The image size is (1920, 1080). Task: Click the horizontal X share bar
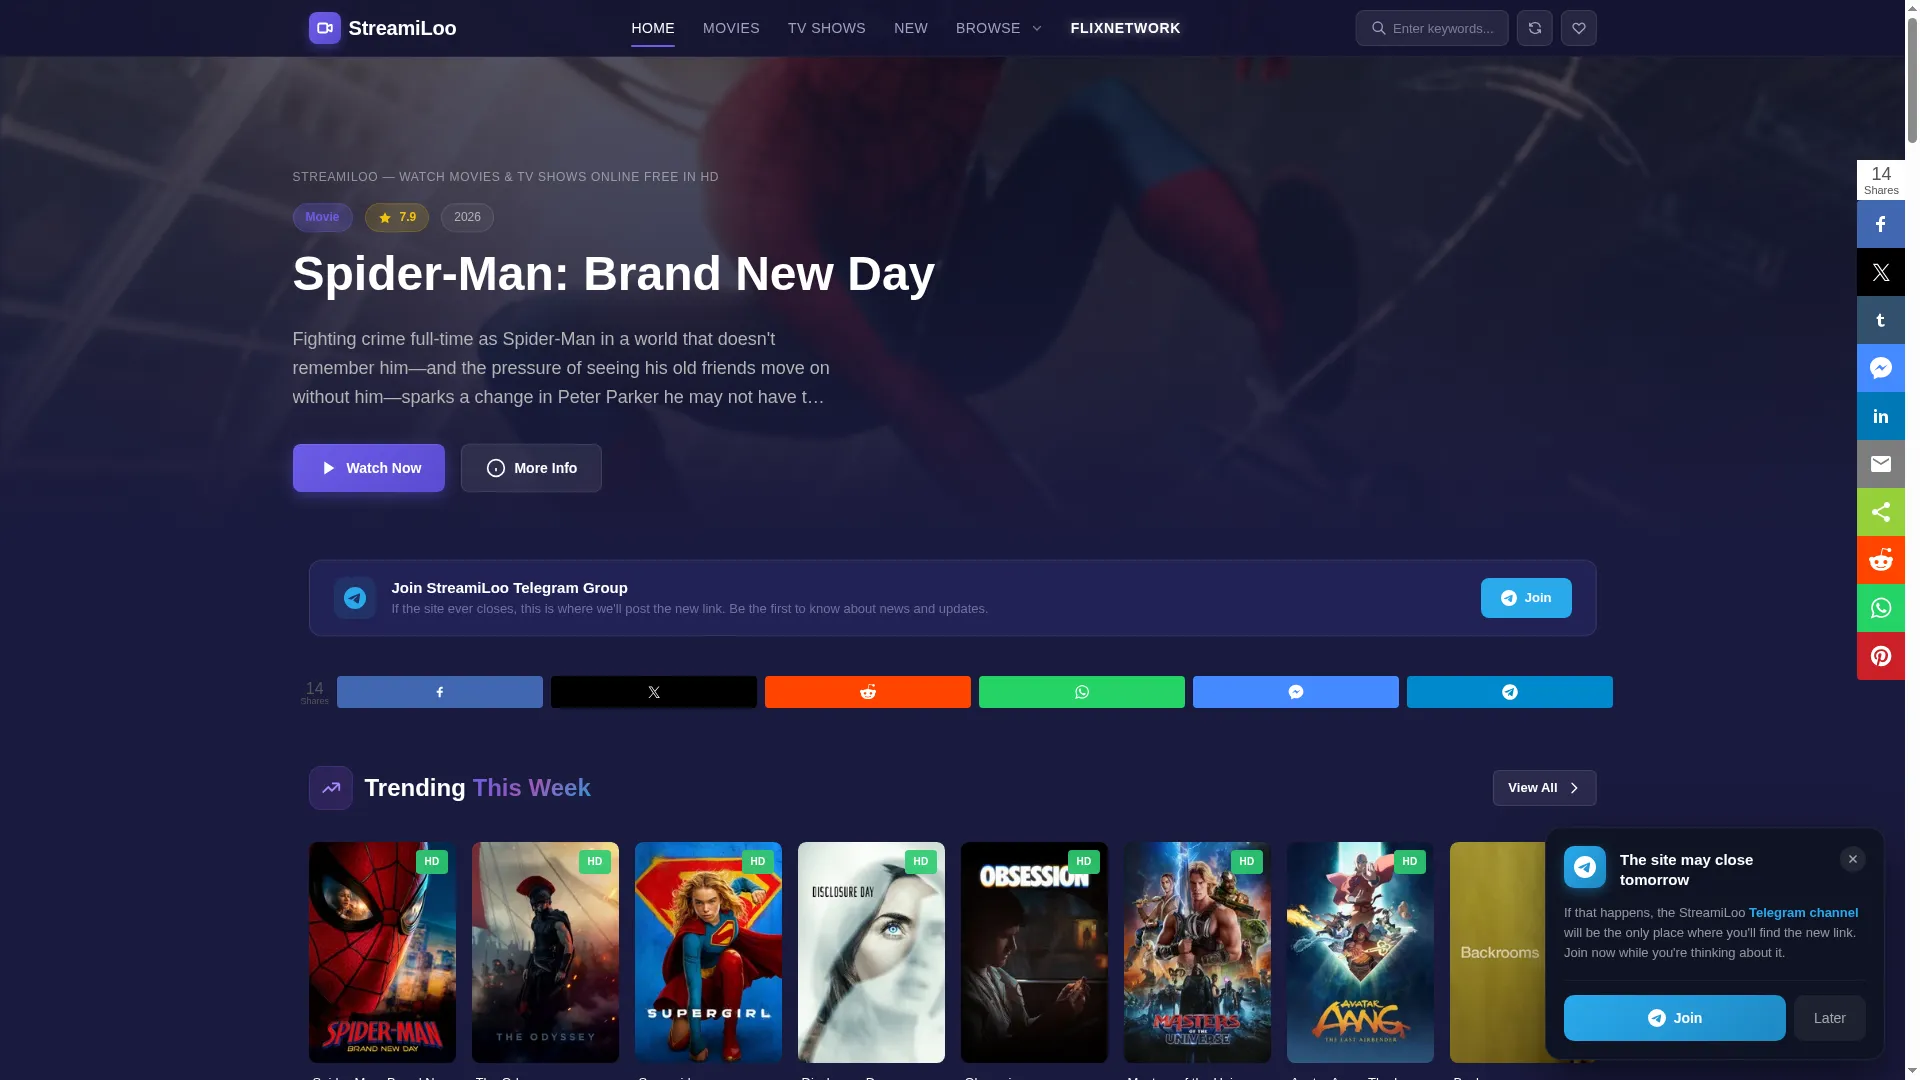[x=654, y=692]
